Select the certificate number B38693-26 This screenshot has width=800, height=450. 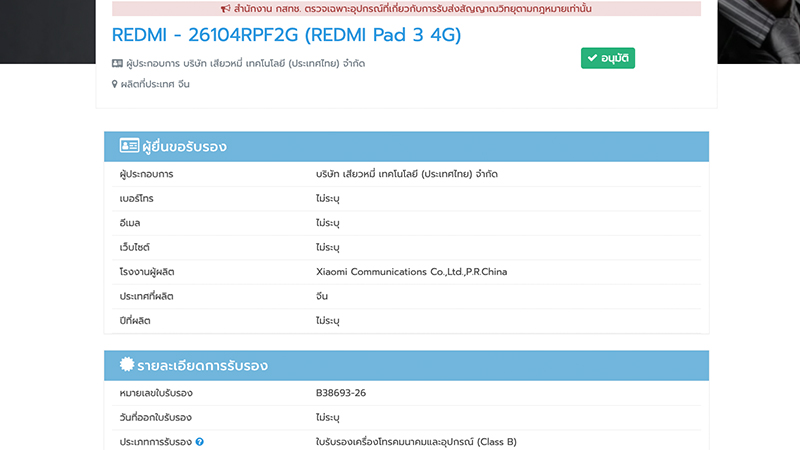pos(341,393)
